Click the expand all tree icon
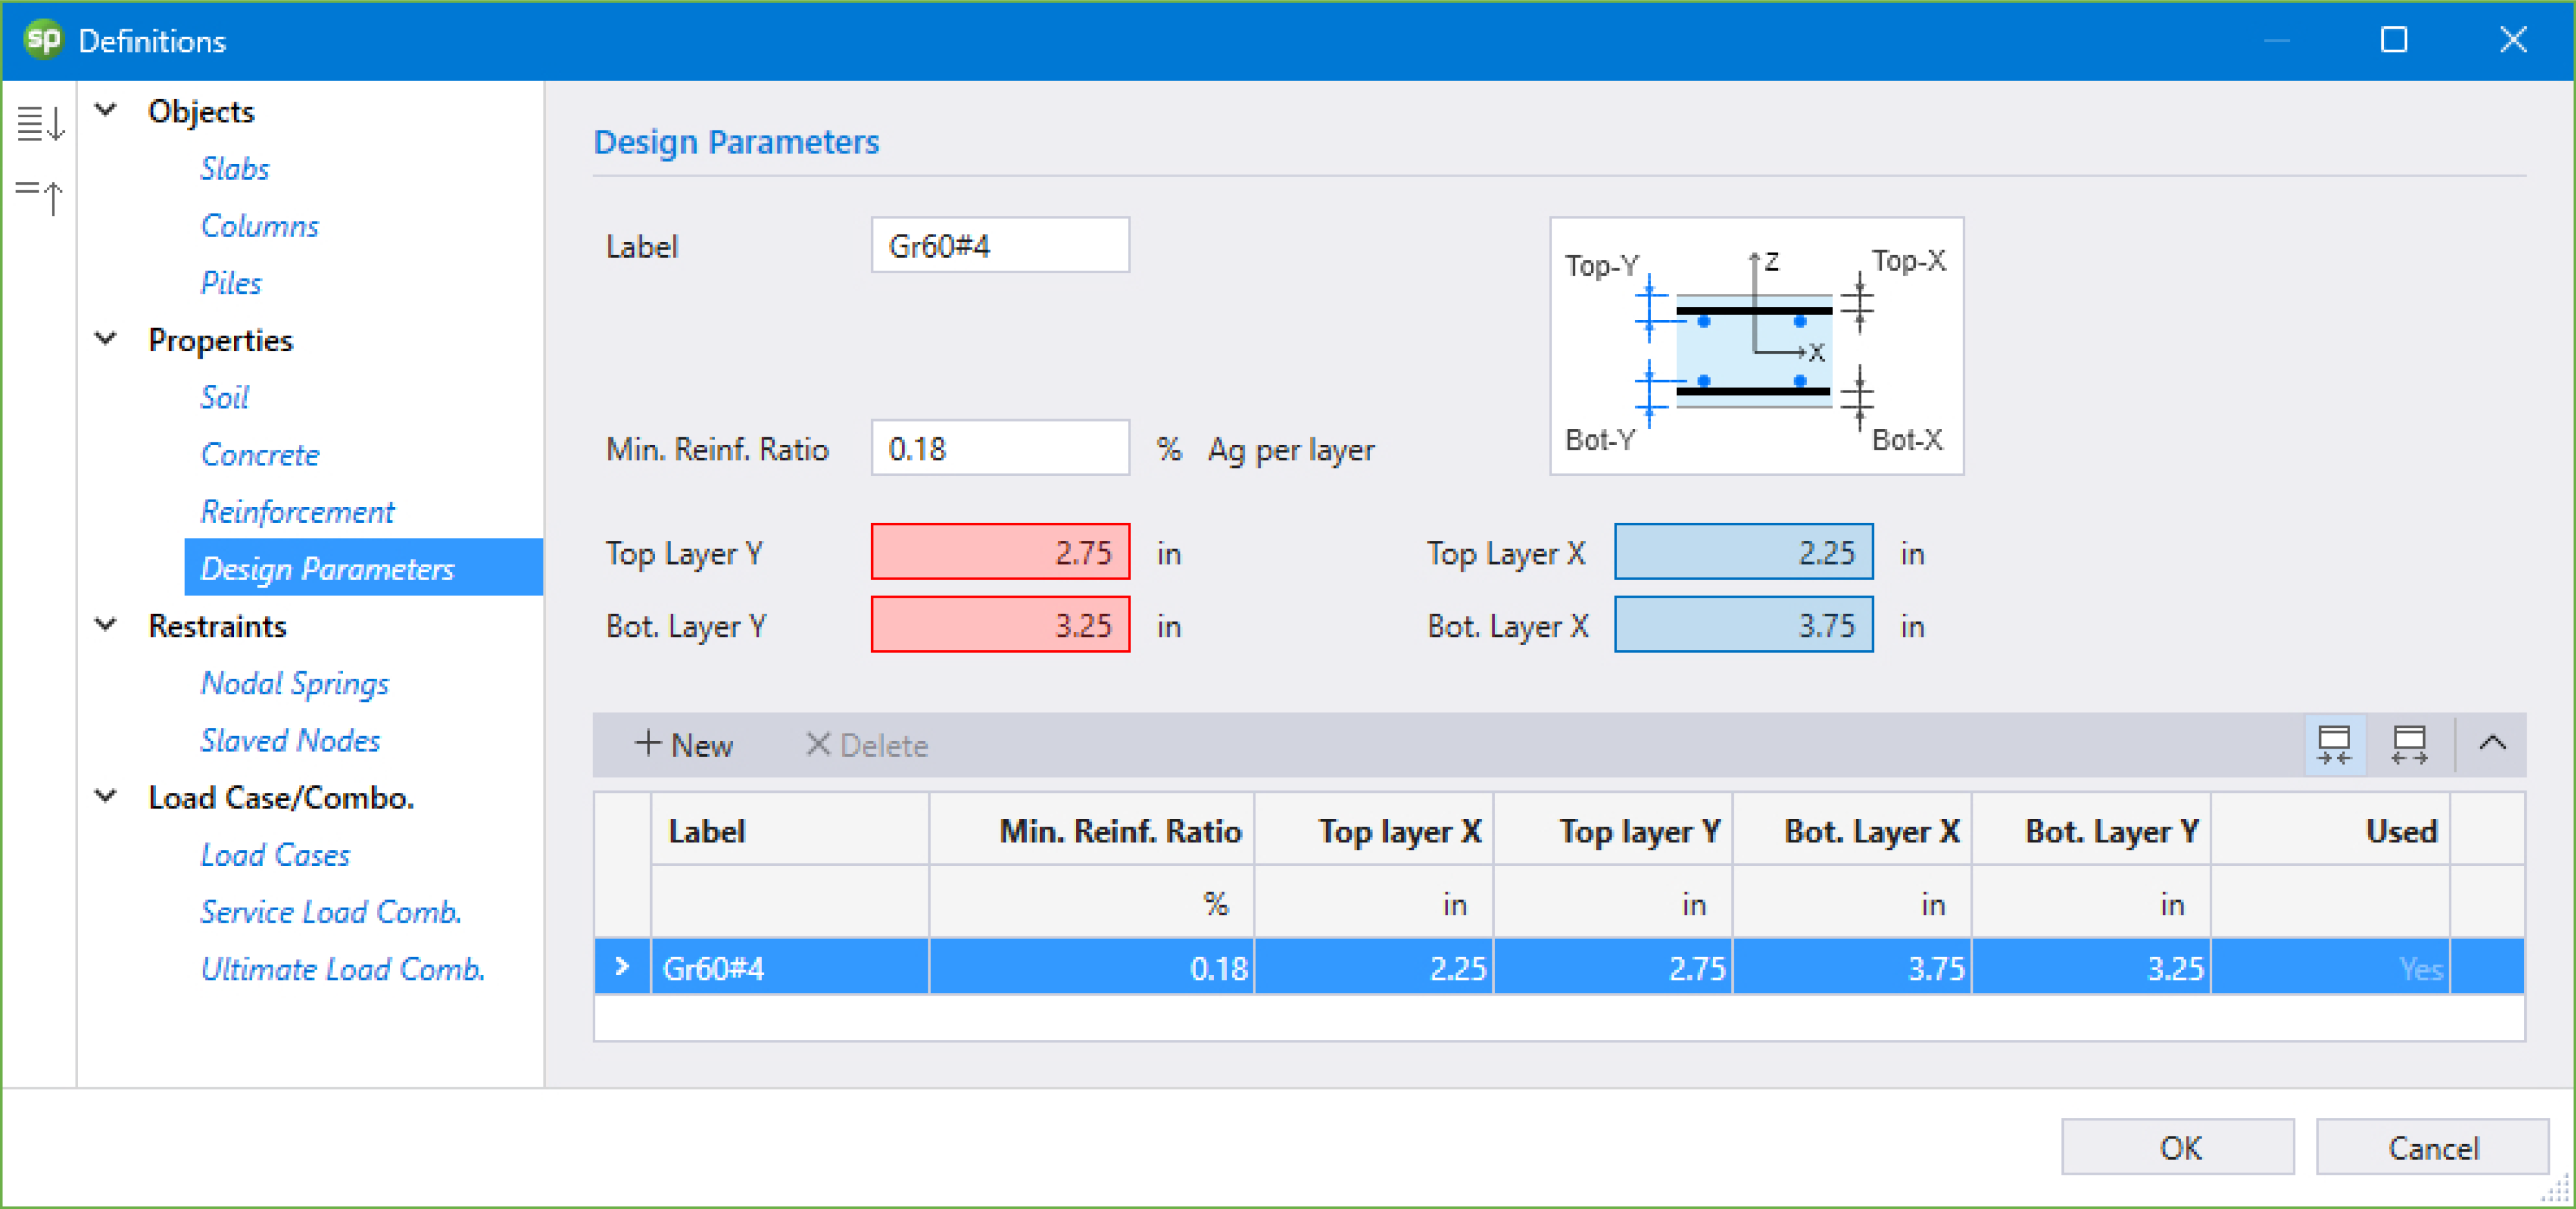 (x=40, y=124)
